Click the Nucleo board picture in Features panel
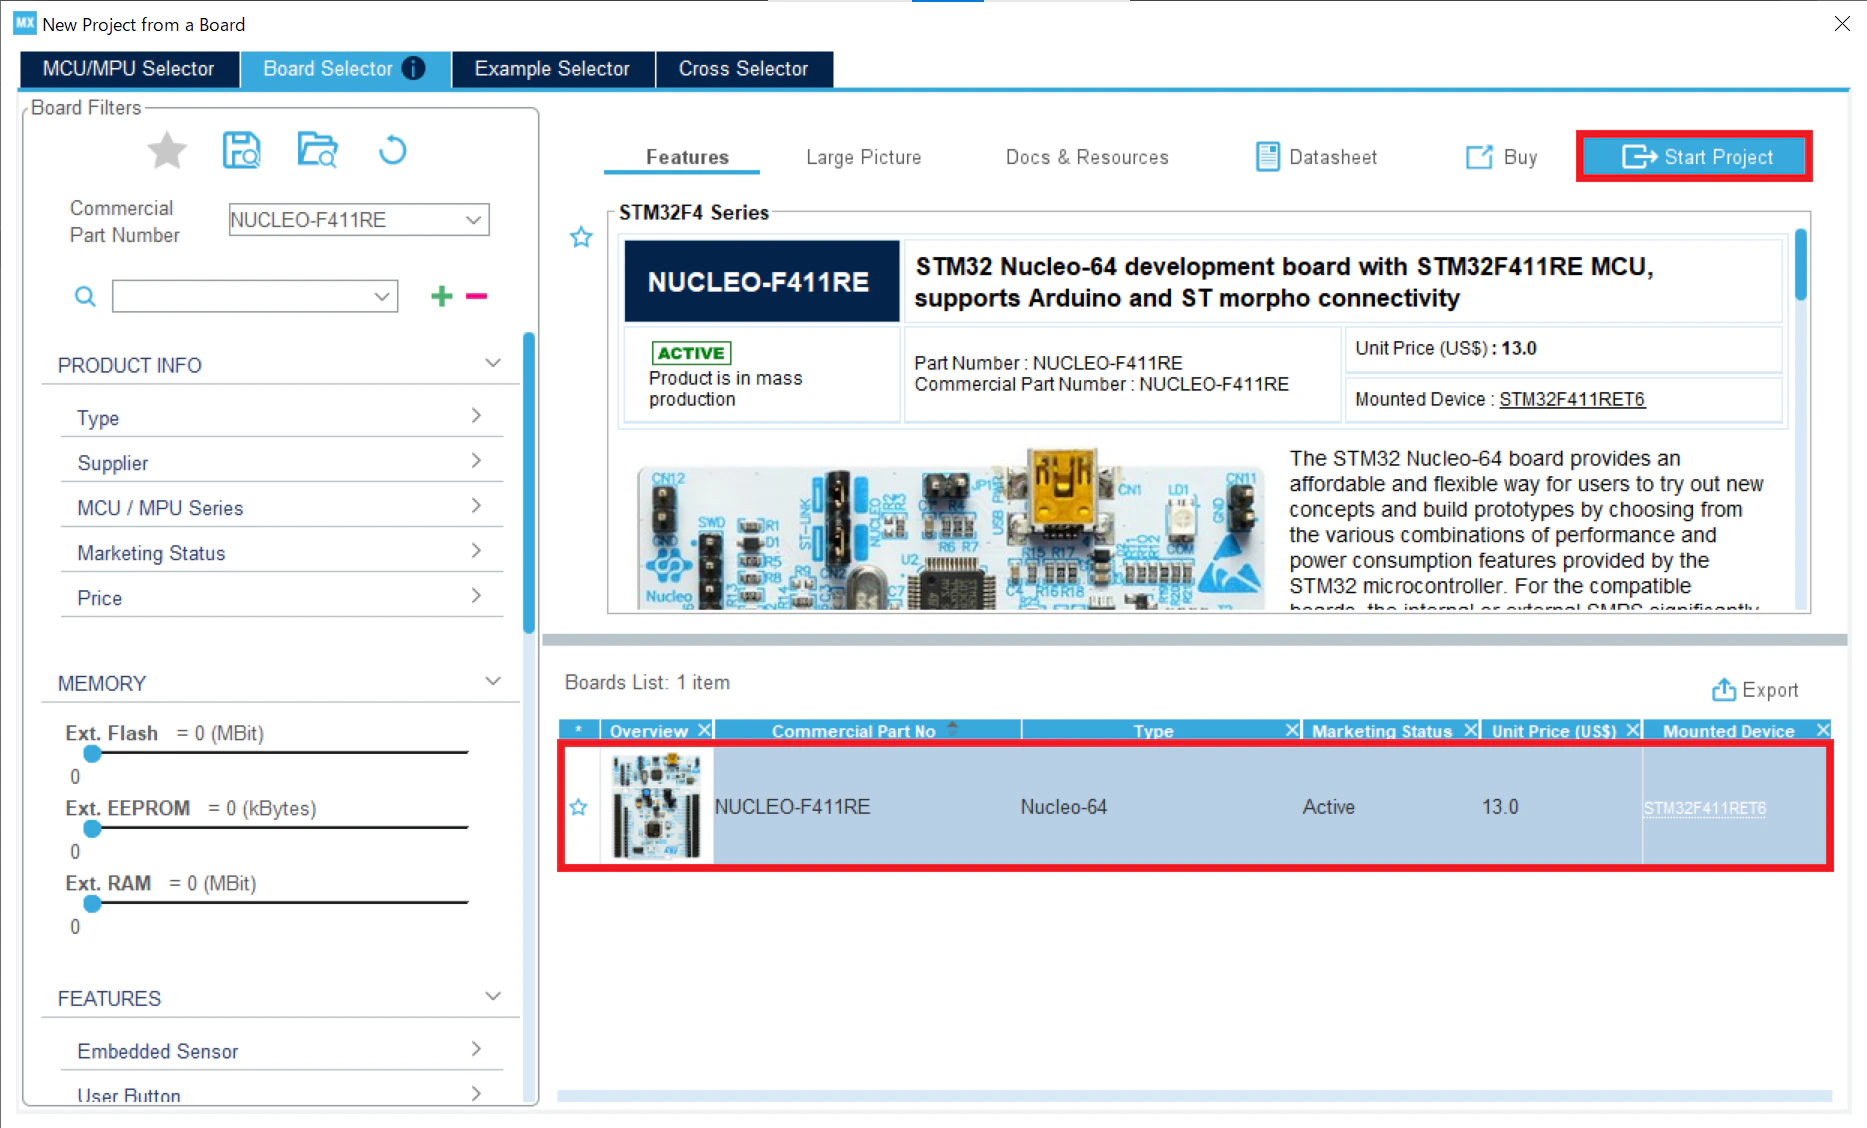1867x1128 pixels. pos(951,530)
